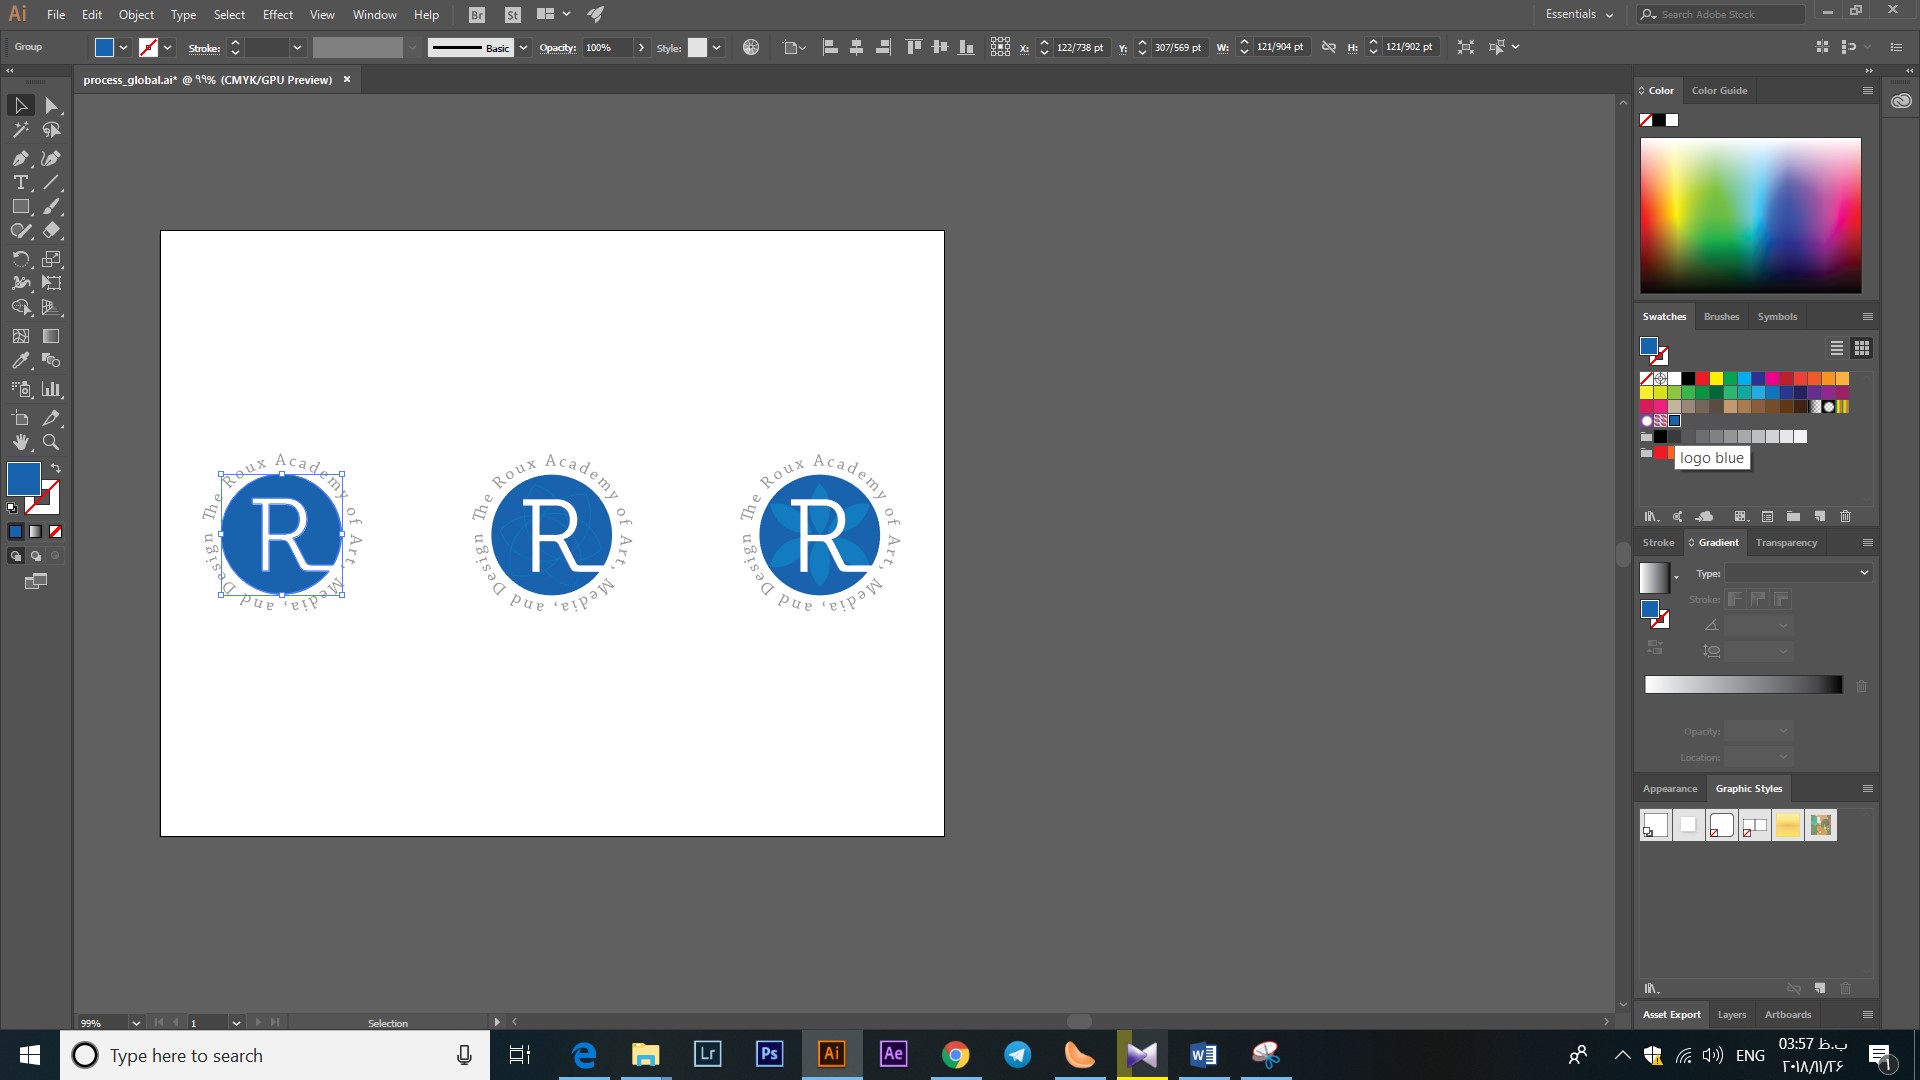Screen dimensions: 1920x1080
Task: Open Adobe Stock via St icon
Action: (x=513, y=15)
